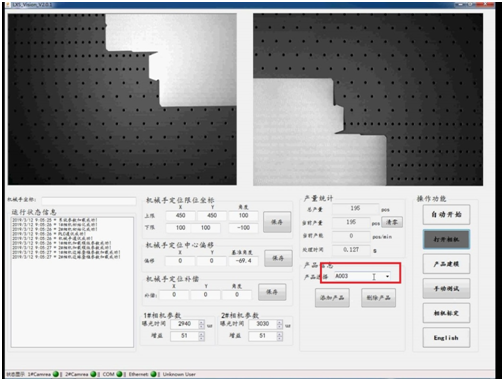
Task: Click the upper limit X field showing 450
Action: (x=180, y=216)
